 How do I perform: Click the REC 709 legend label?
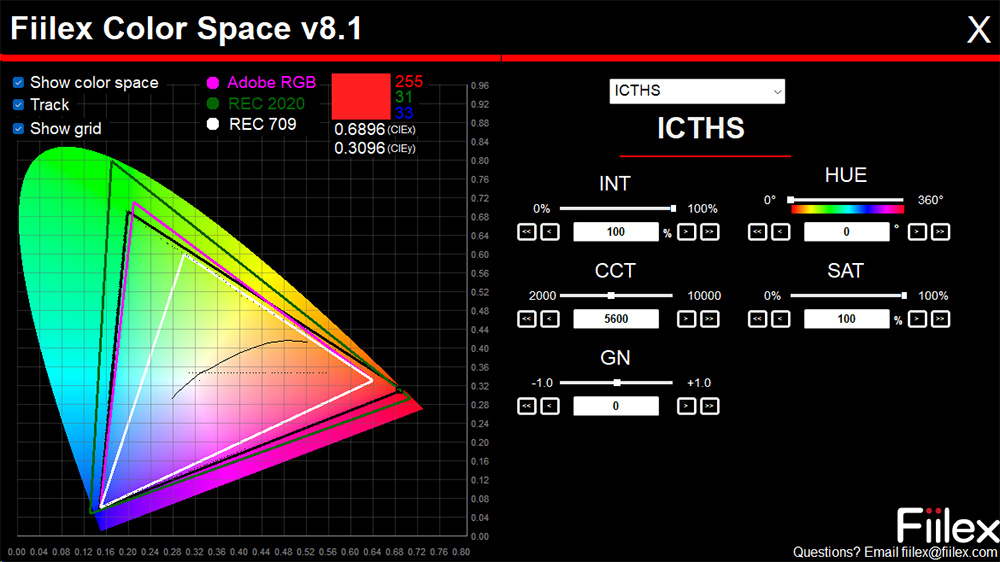point(263,124)
